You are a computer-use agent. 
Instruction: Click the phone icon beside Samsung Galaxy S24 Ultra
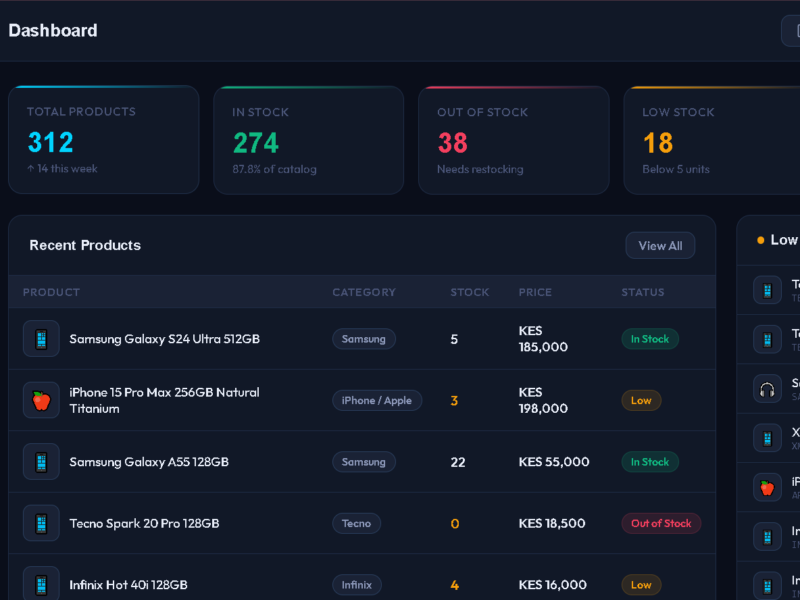point(41,339)
